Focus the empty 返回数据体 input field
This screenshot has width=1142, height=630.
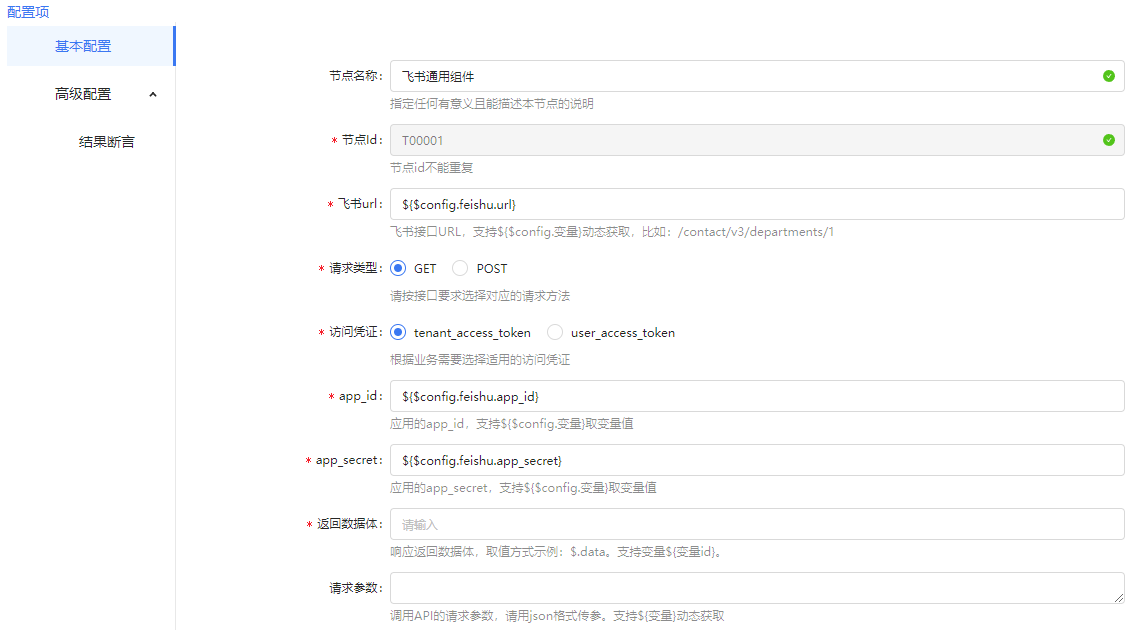[756, 524]
